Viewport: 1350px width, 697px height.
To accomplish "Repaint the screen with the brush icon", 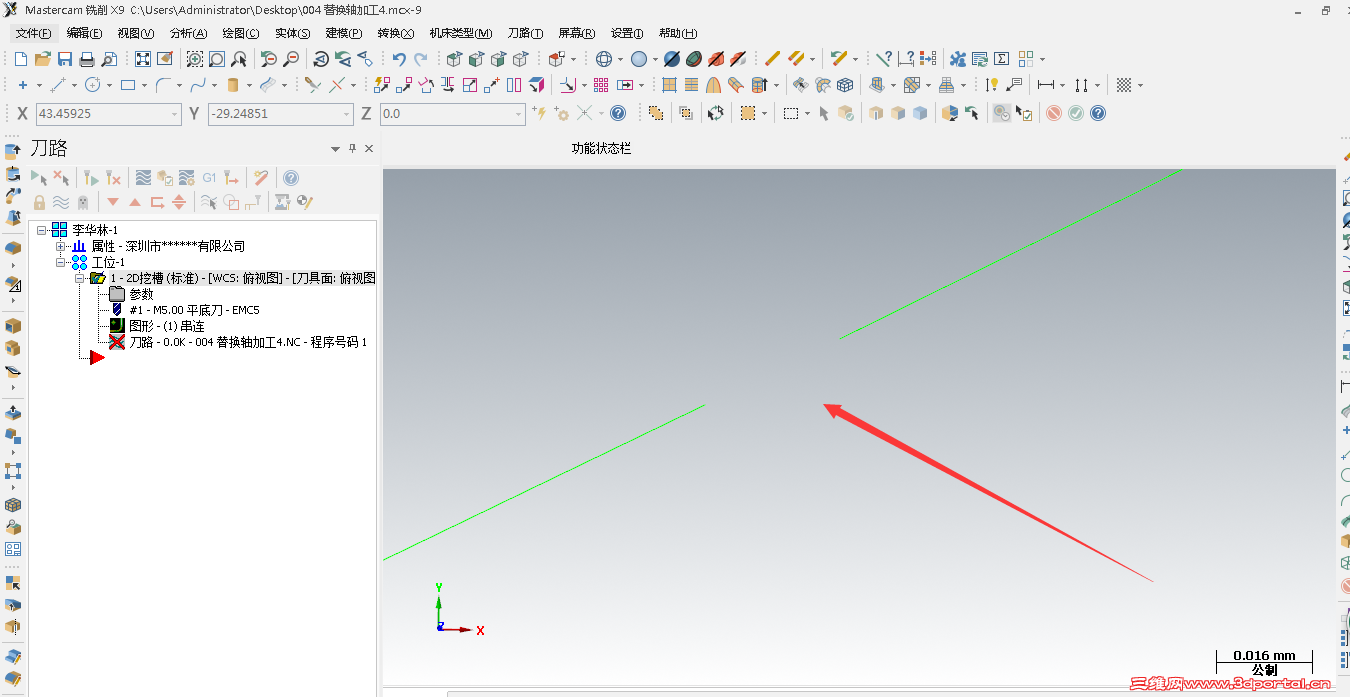I will [x=165, y=59].
